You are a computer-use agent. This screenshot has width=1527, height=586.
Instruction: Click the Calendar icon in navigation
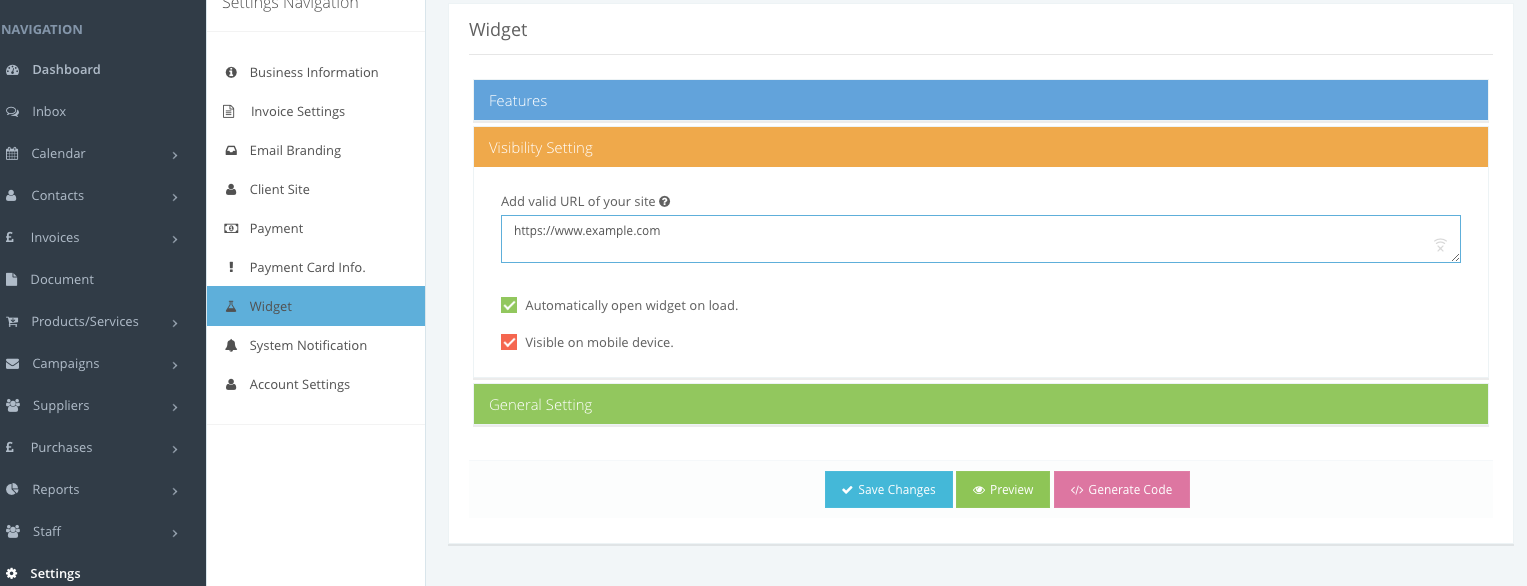[12, 154]
